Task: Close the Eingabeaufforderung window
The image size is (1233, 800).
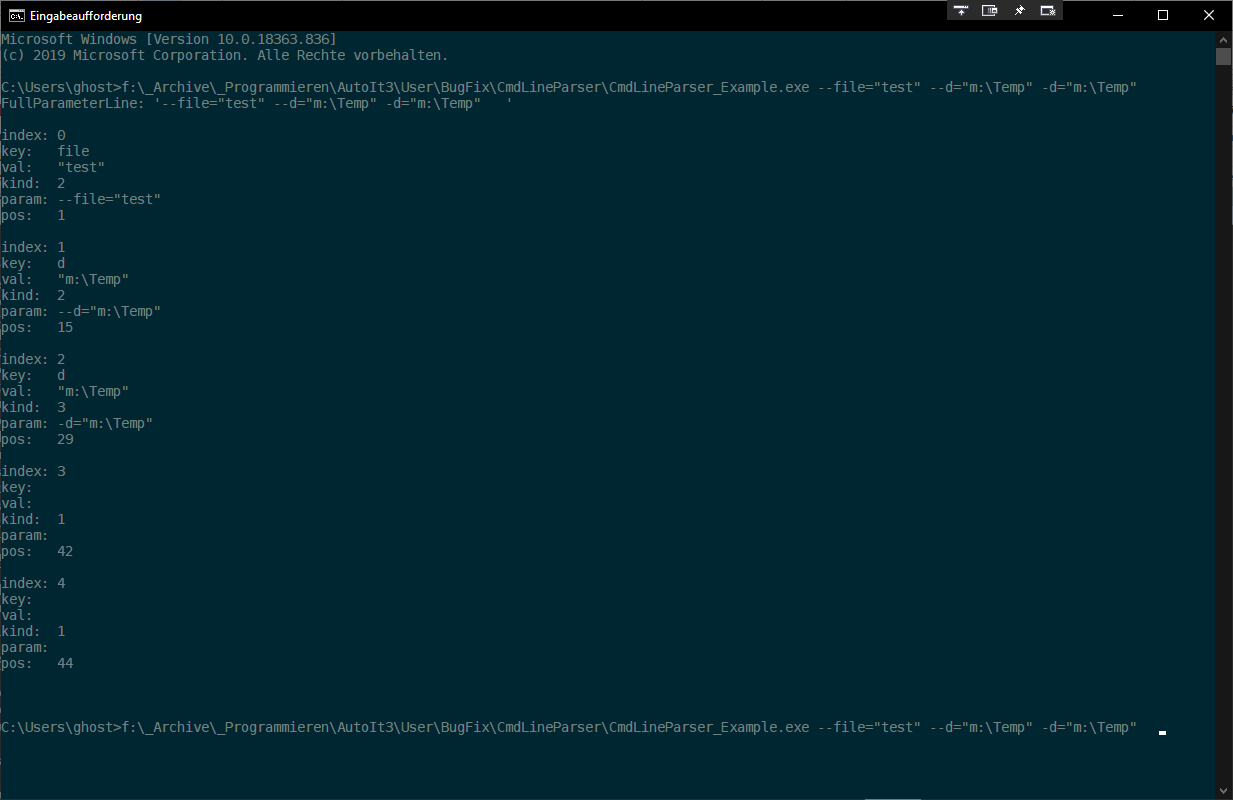Action: [1208, 15]
